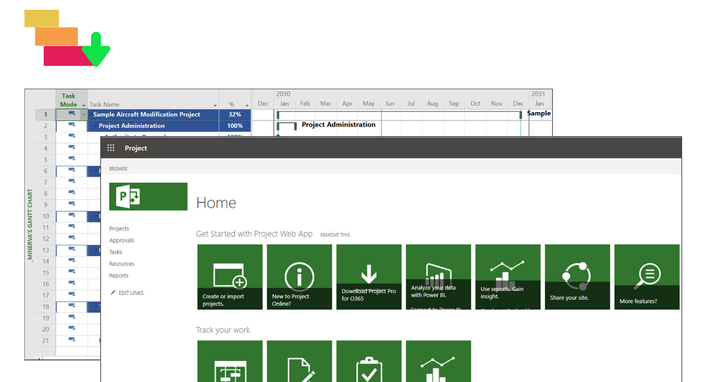The image size is (705, 382).
Task: Click the 2030 year header in timescale
Action: coord(283,94)
